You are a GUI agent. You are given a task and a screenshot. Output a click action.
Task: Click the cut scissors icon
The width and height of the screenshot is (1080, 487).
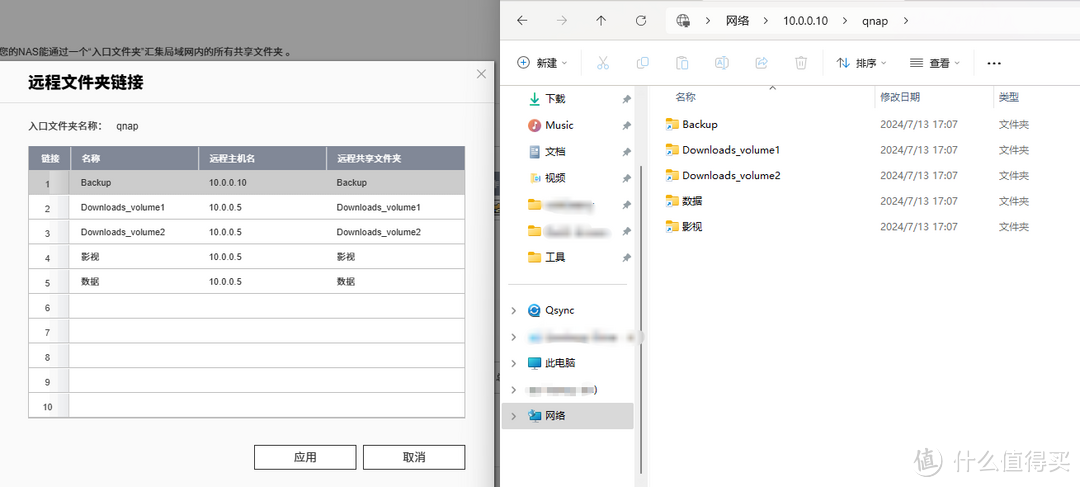603,63
